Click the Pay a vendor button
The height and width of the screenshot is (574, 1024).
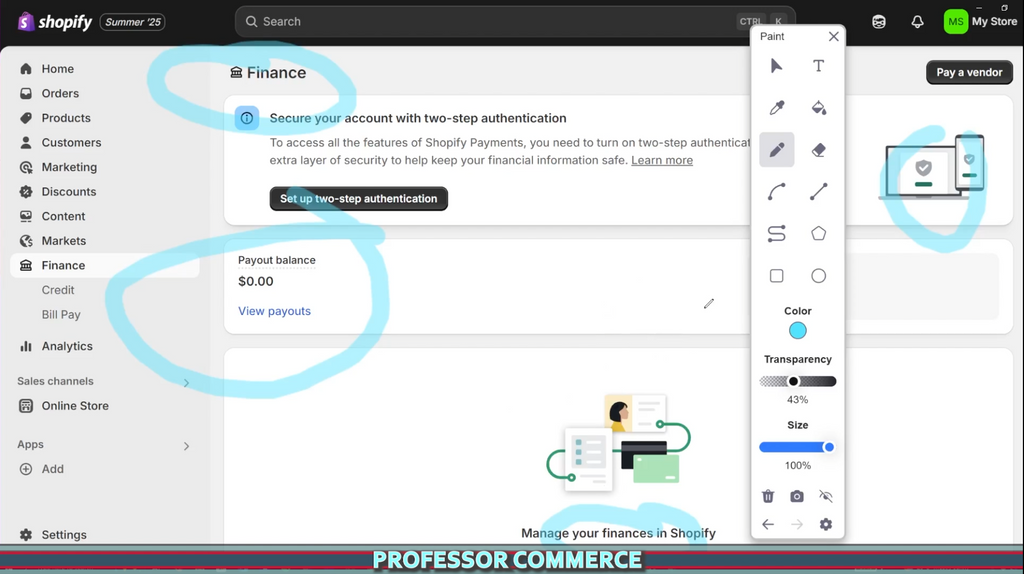coord(969,72)
